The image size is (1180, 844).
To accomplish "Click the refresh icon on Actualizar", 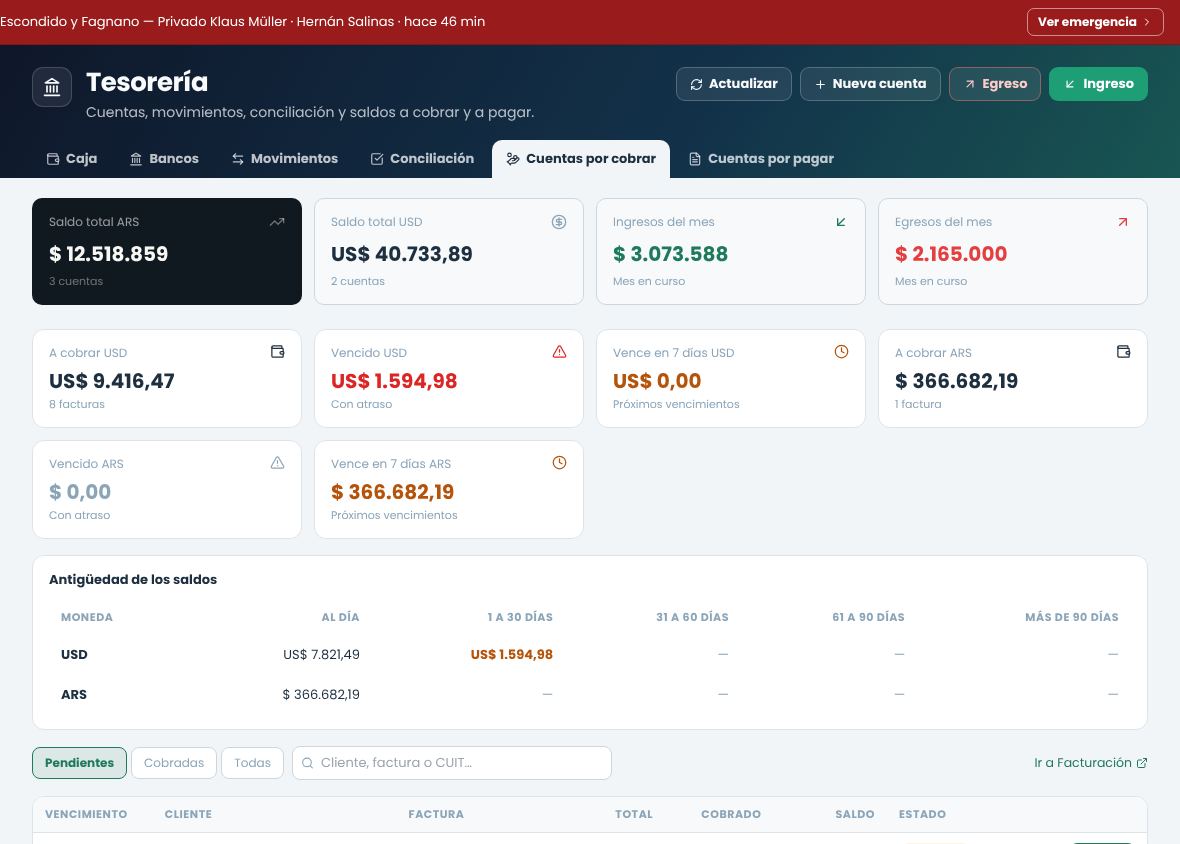I will click(696, 84).
